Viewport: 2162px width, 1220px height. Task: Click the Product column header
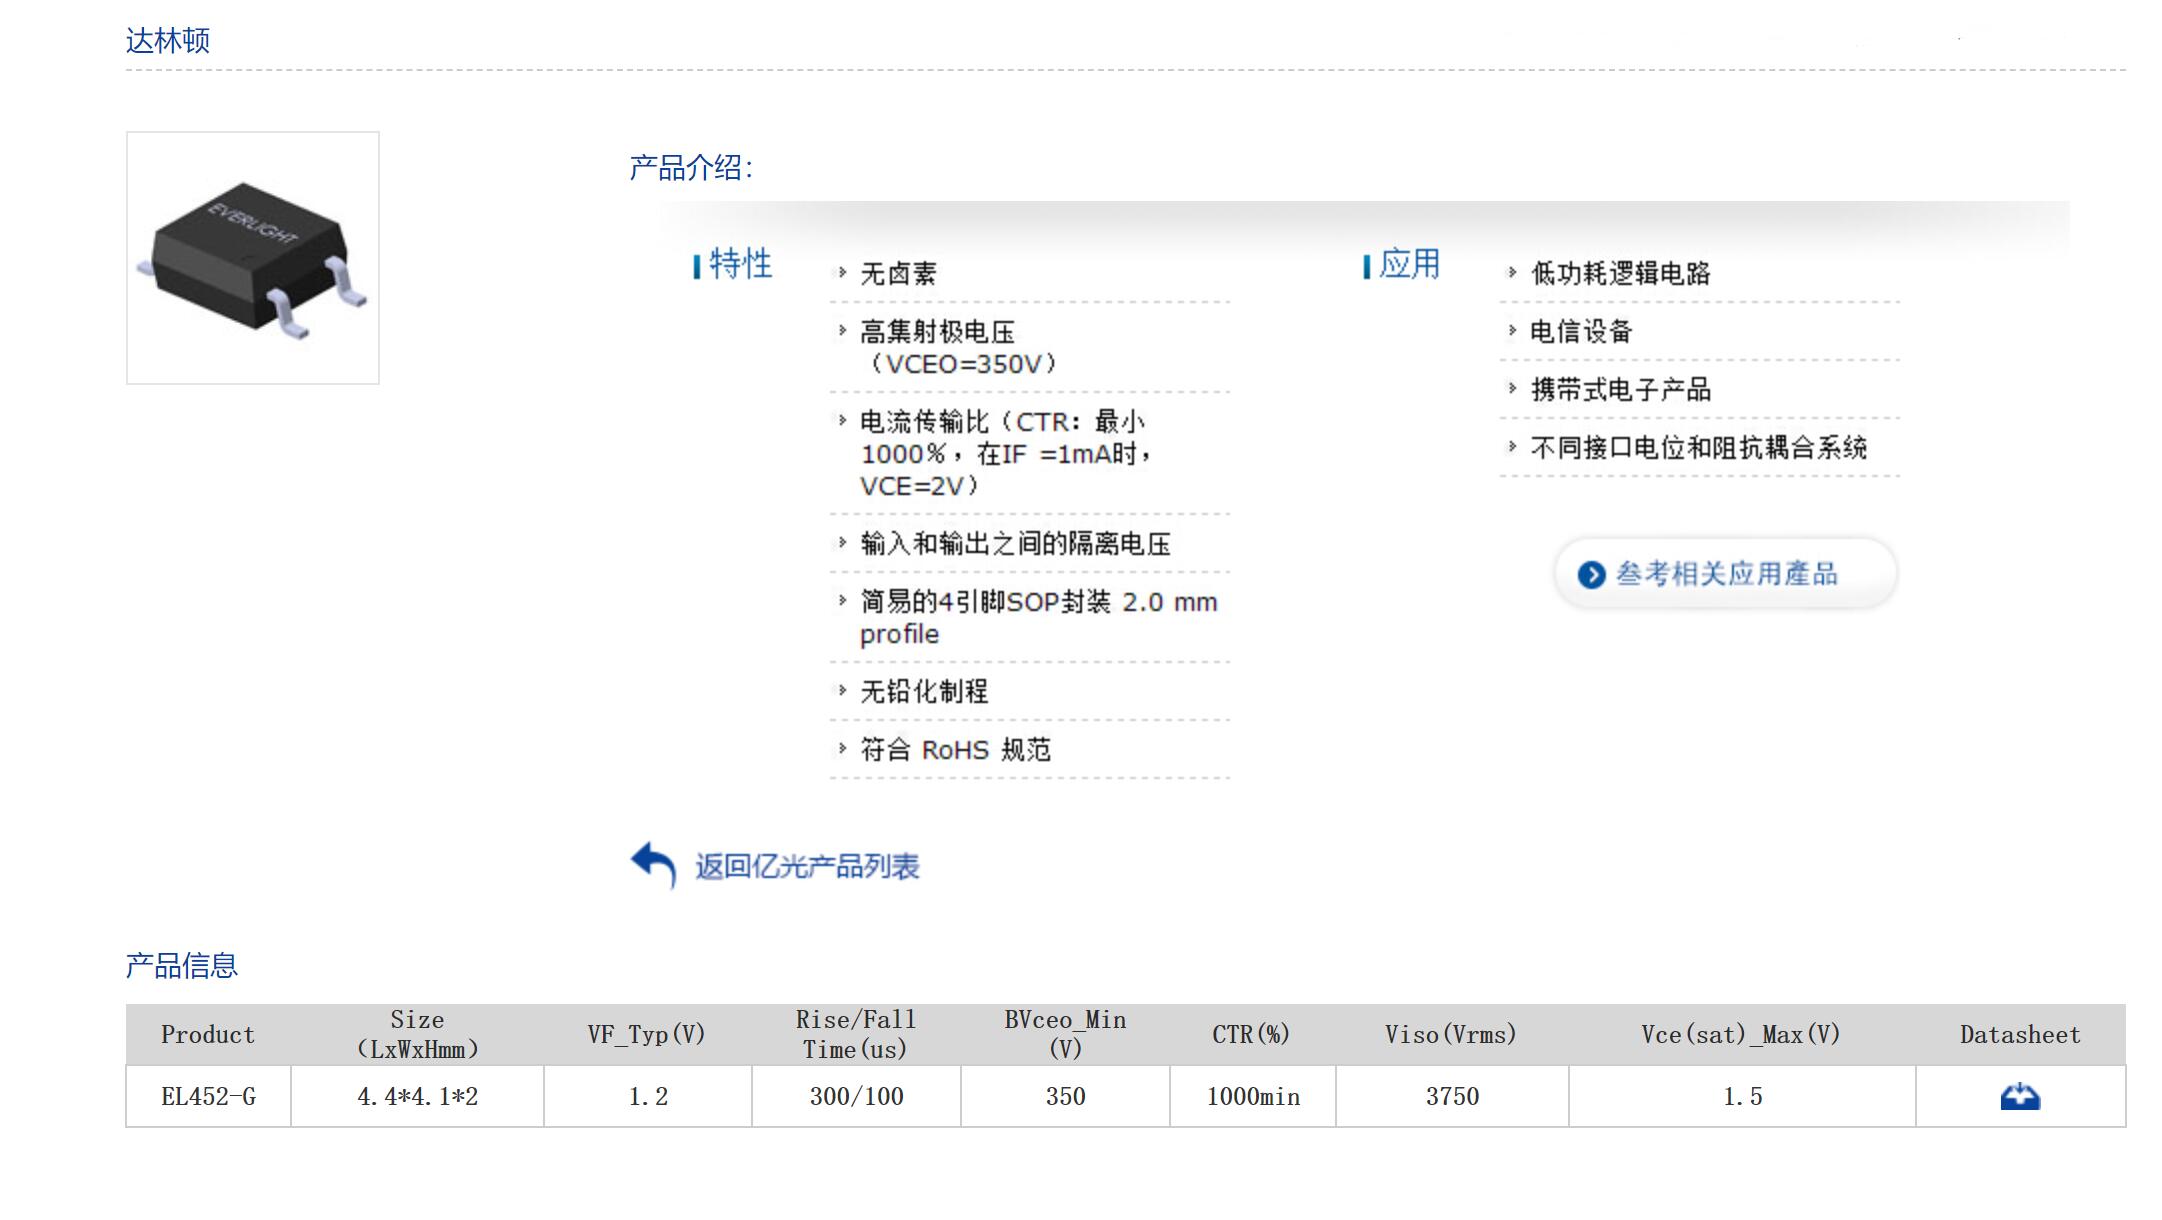click(208, 1035)
